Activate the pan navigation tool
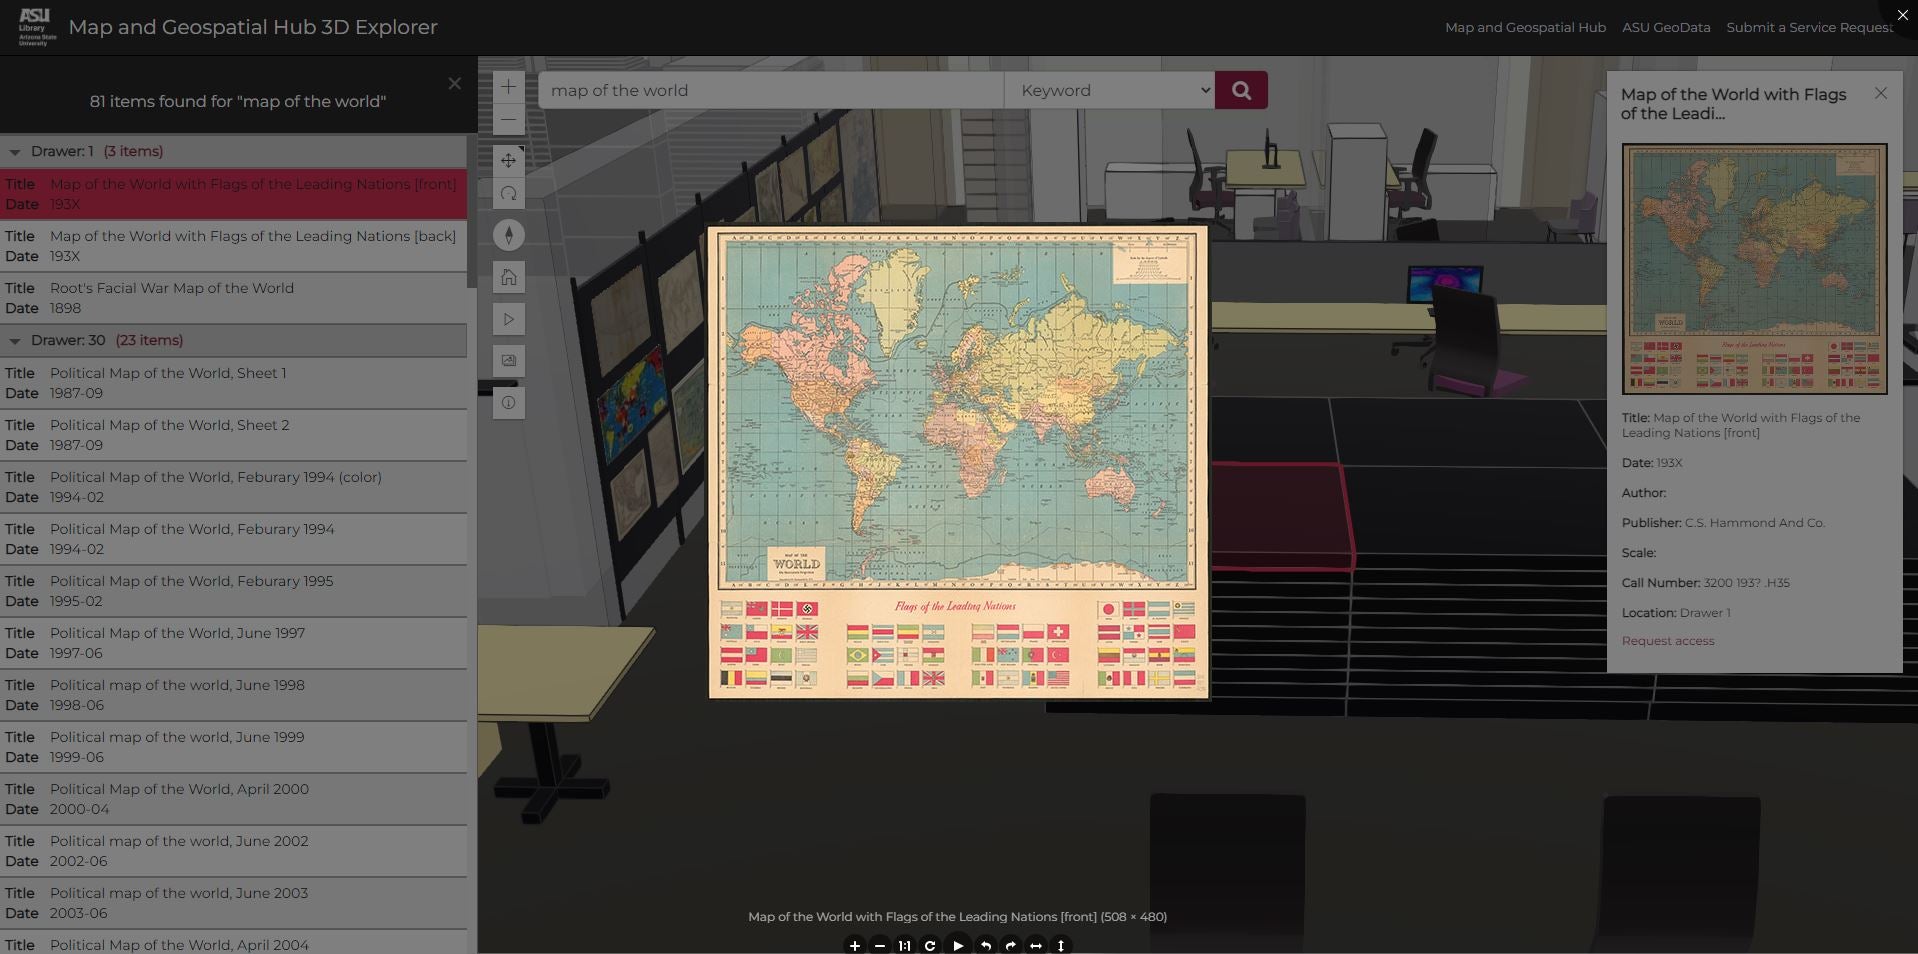This screenshot has height=954, width=1918. (x=508, y=160)
